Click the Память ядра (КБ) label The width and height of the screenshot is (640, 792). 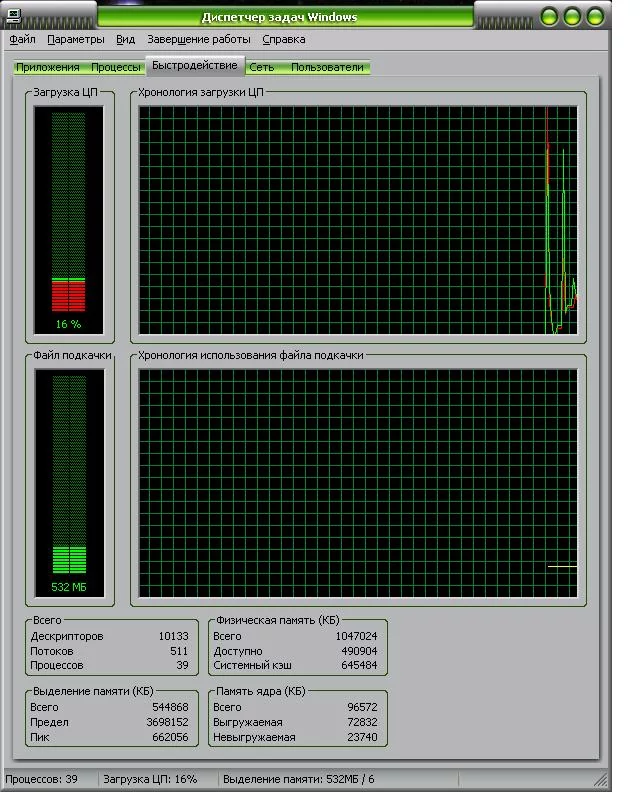261,691
